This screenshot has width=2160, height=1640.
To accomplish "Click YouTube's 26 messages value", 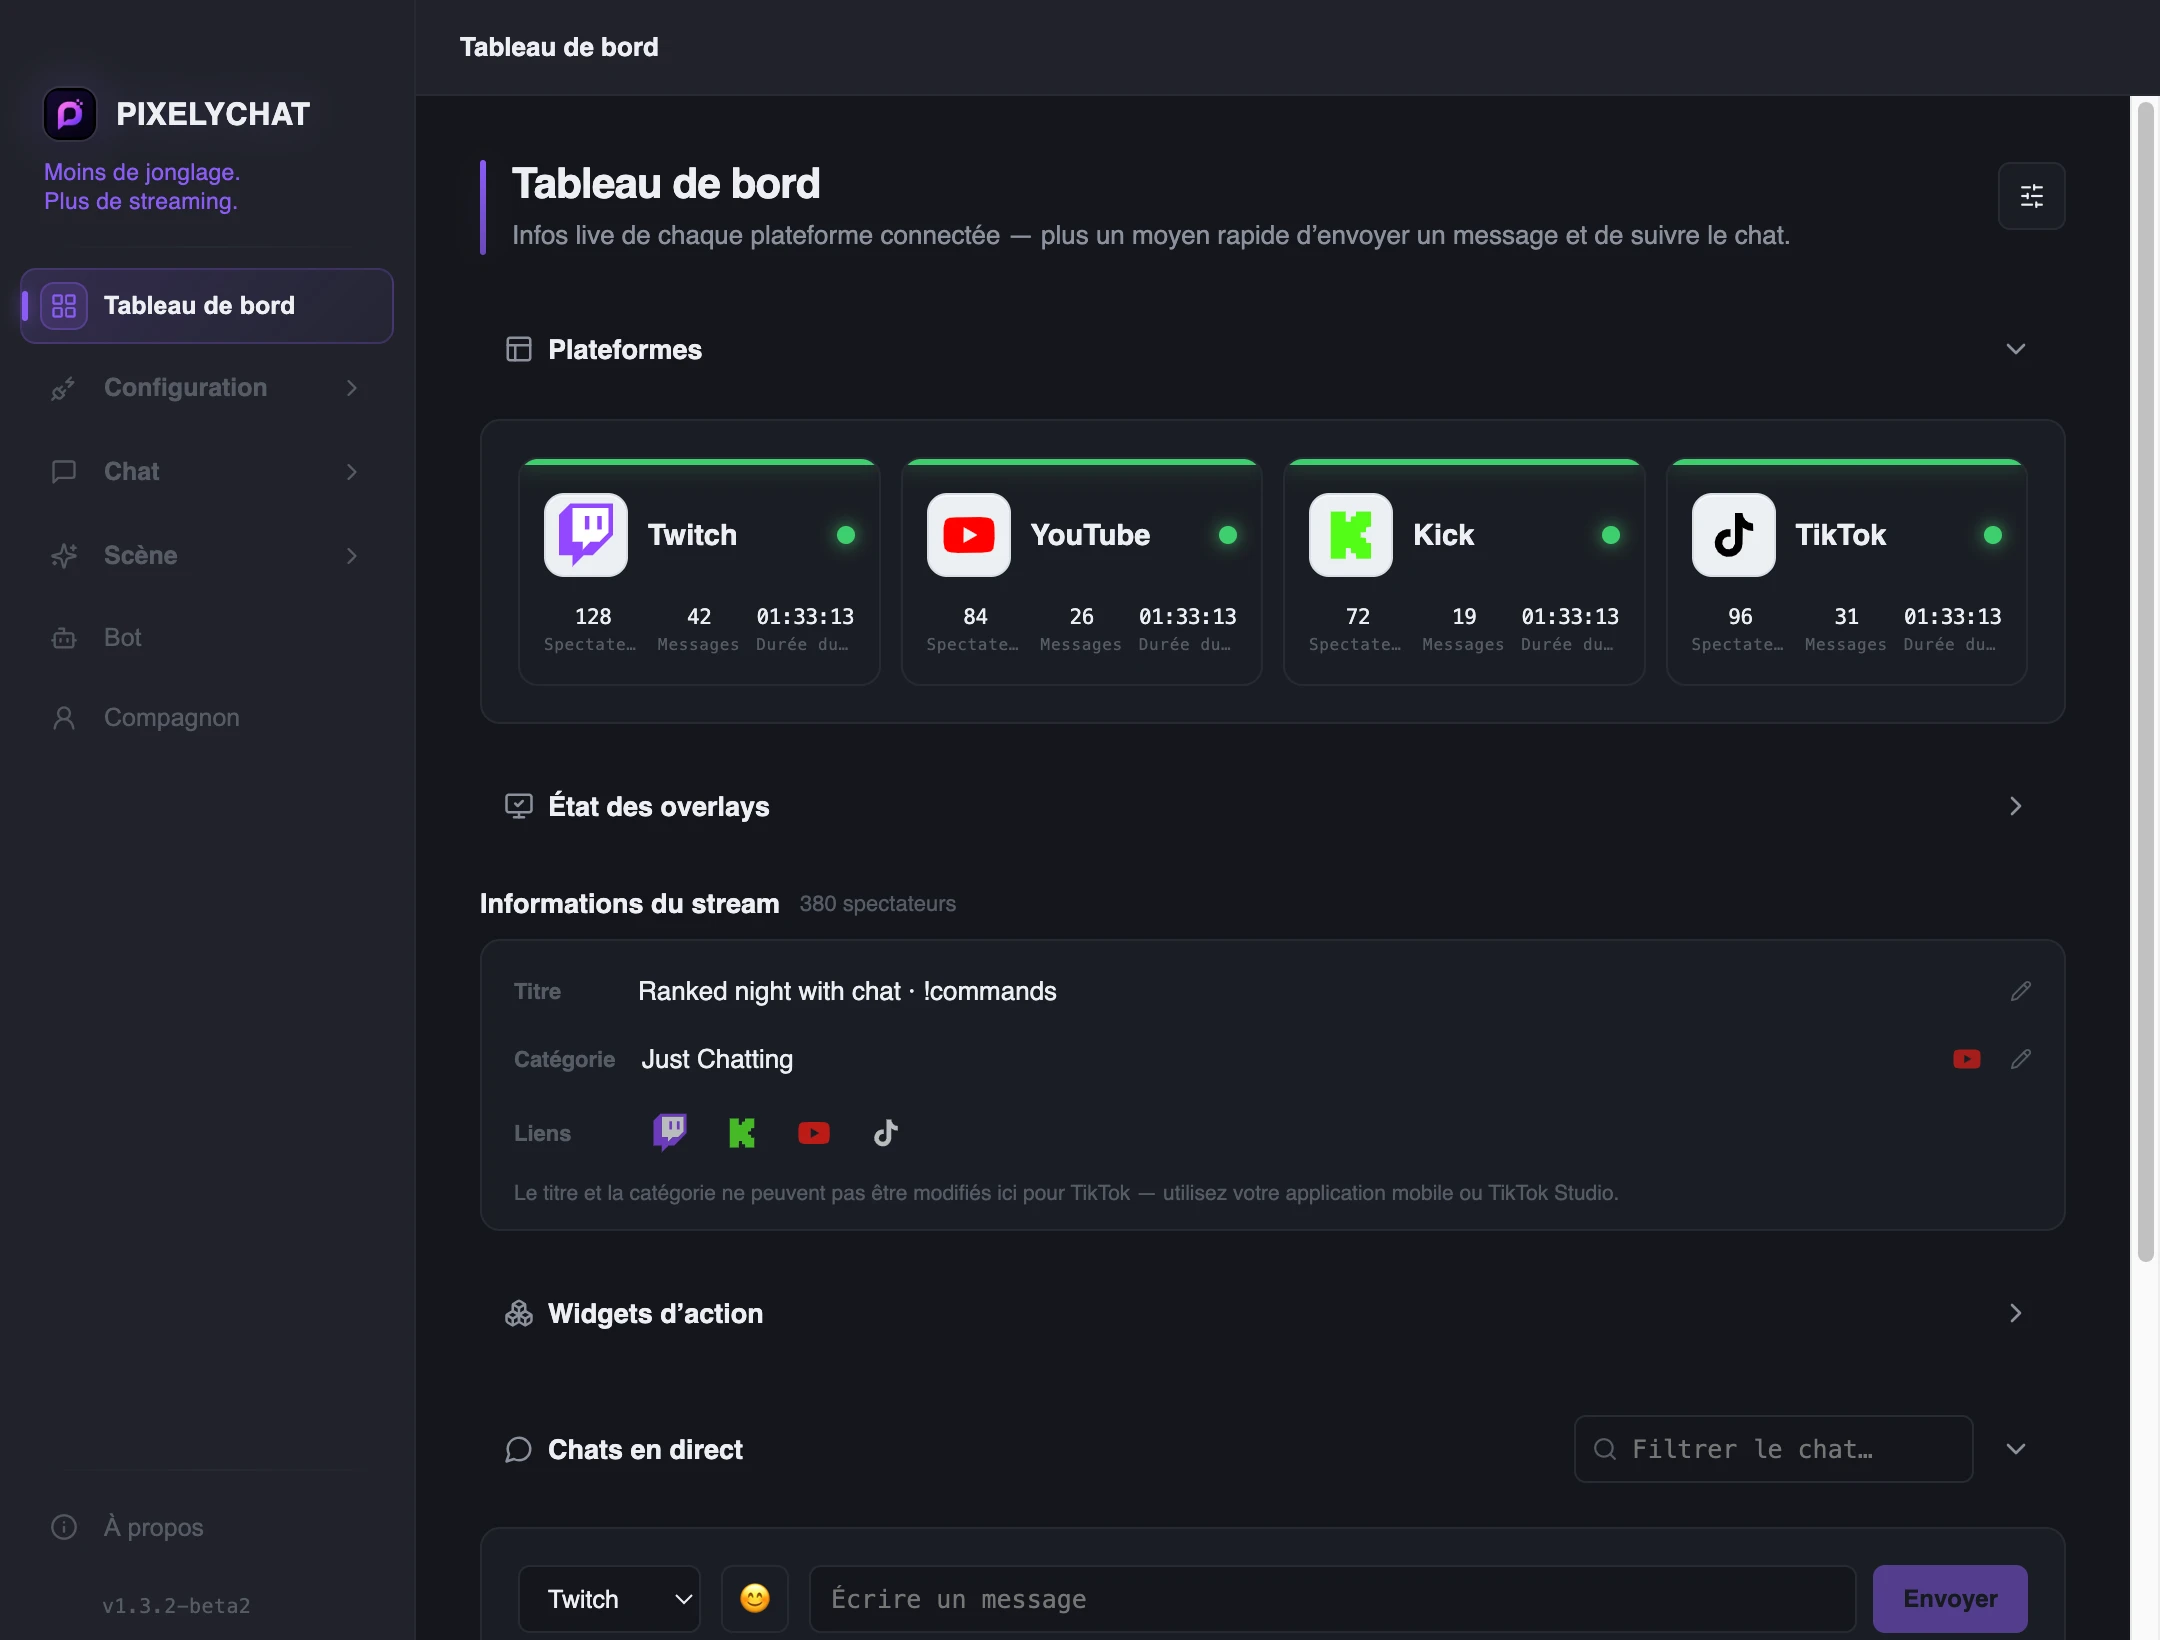I will [x=1081, y=617].
